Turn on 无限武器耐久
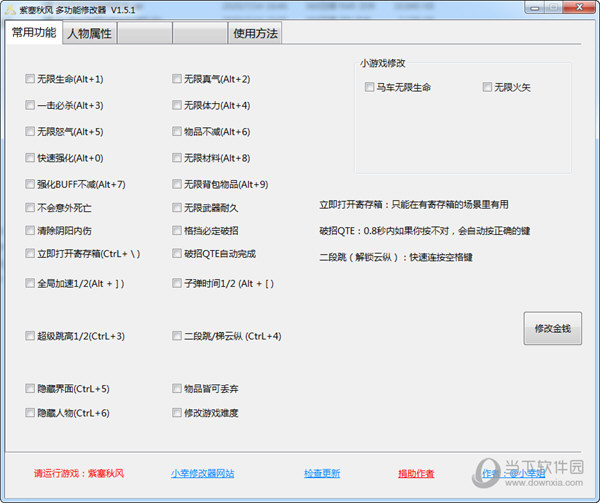600x503 pixels. (177, 208)
